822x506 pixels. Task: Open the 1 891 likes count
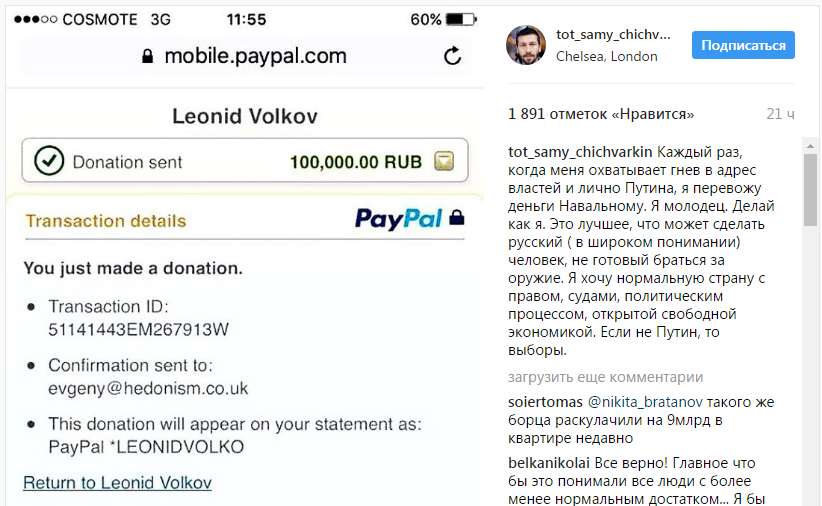pos(601,114)
